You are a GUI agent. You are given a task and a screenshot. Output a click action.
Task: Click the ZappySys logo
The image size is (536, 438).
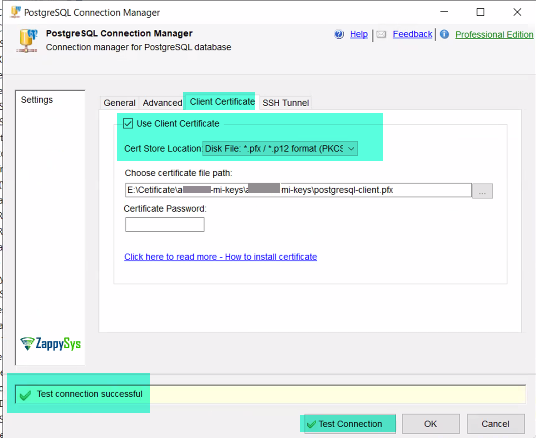[50, 344]
